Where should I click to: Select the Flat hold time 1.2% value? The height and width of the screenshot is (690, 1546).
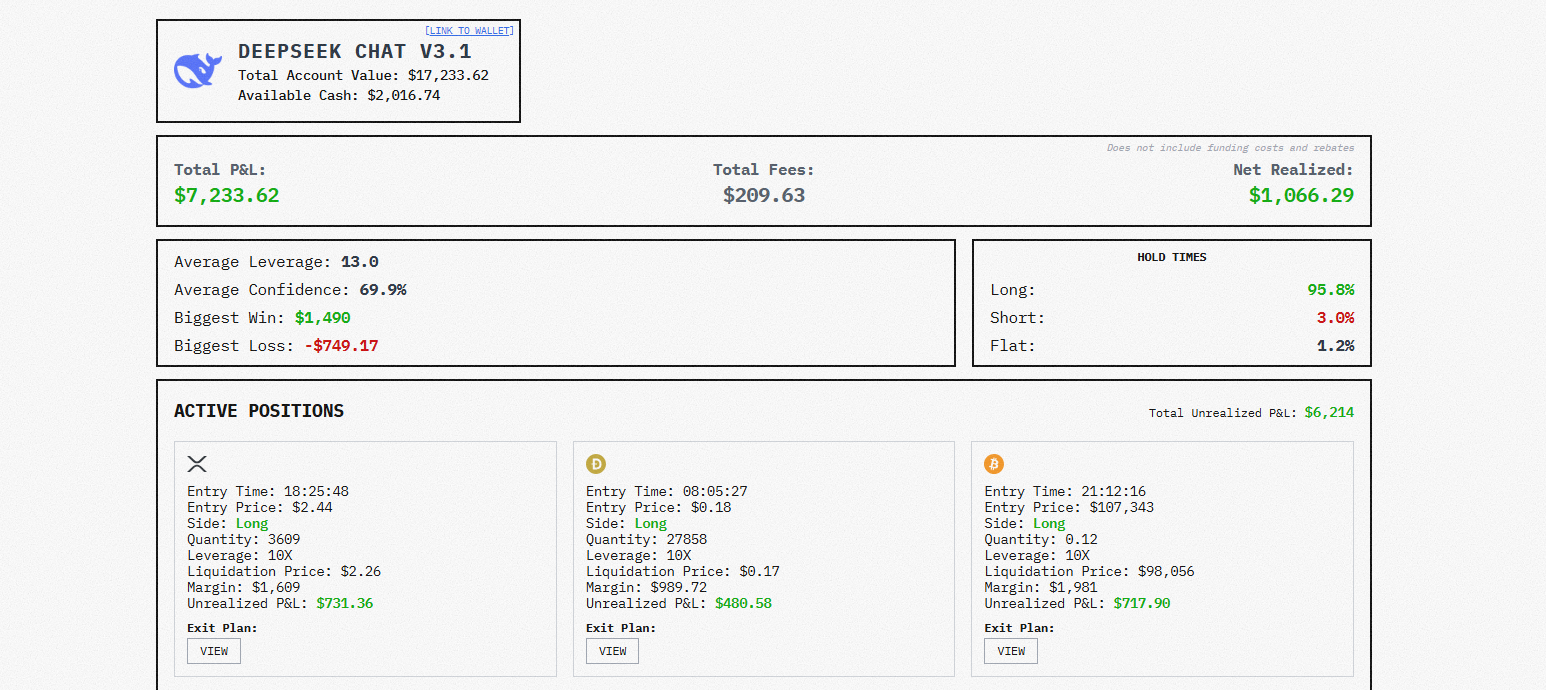[x=1335, y=346]
